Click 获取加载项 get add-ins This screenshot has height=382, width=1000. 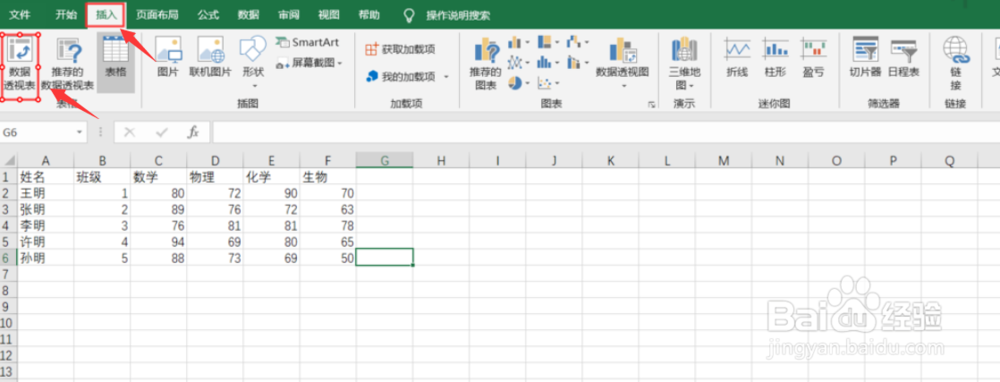tap(401, 50)
